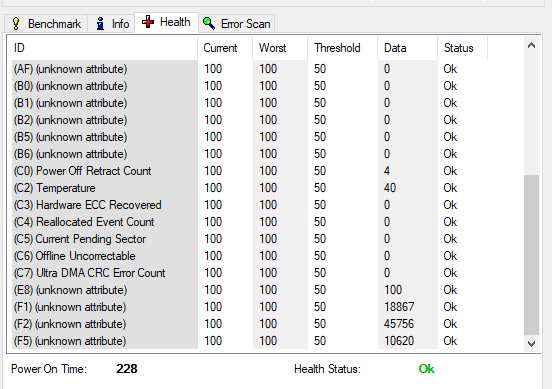Select the (B1) unknown attribute row
This screenshot has height=389, width=552.
point(250,103)
